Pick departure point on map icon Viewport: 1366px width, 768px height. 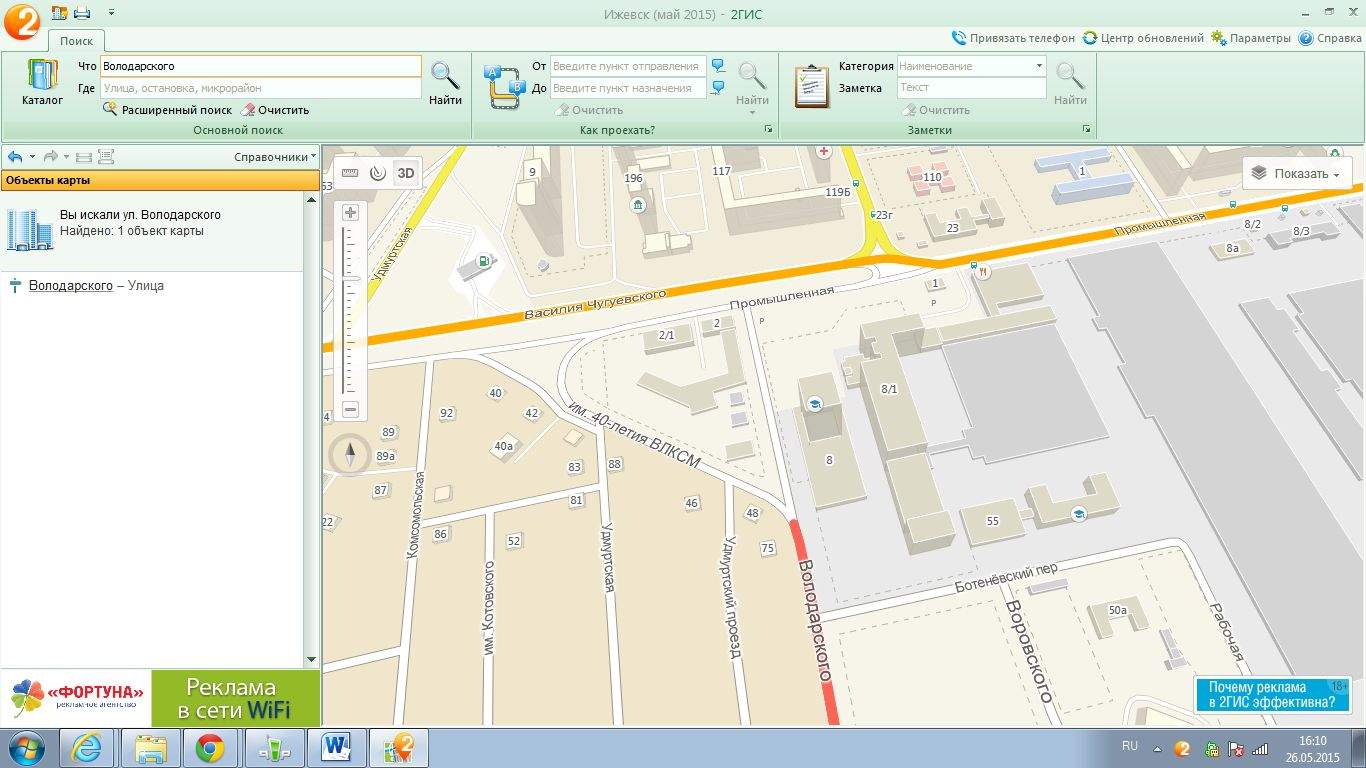(x=718, y=66)
